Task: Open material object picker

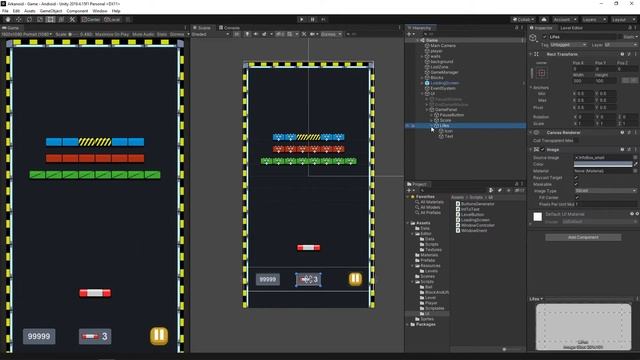Action: (x=635, y=171)
